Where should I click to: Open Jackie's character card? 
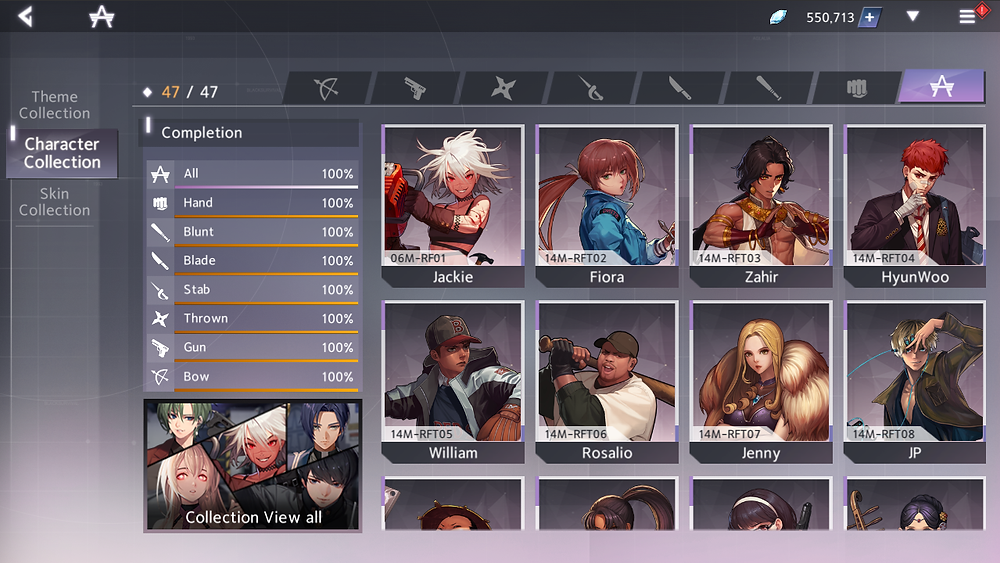coord(453,206)
